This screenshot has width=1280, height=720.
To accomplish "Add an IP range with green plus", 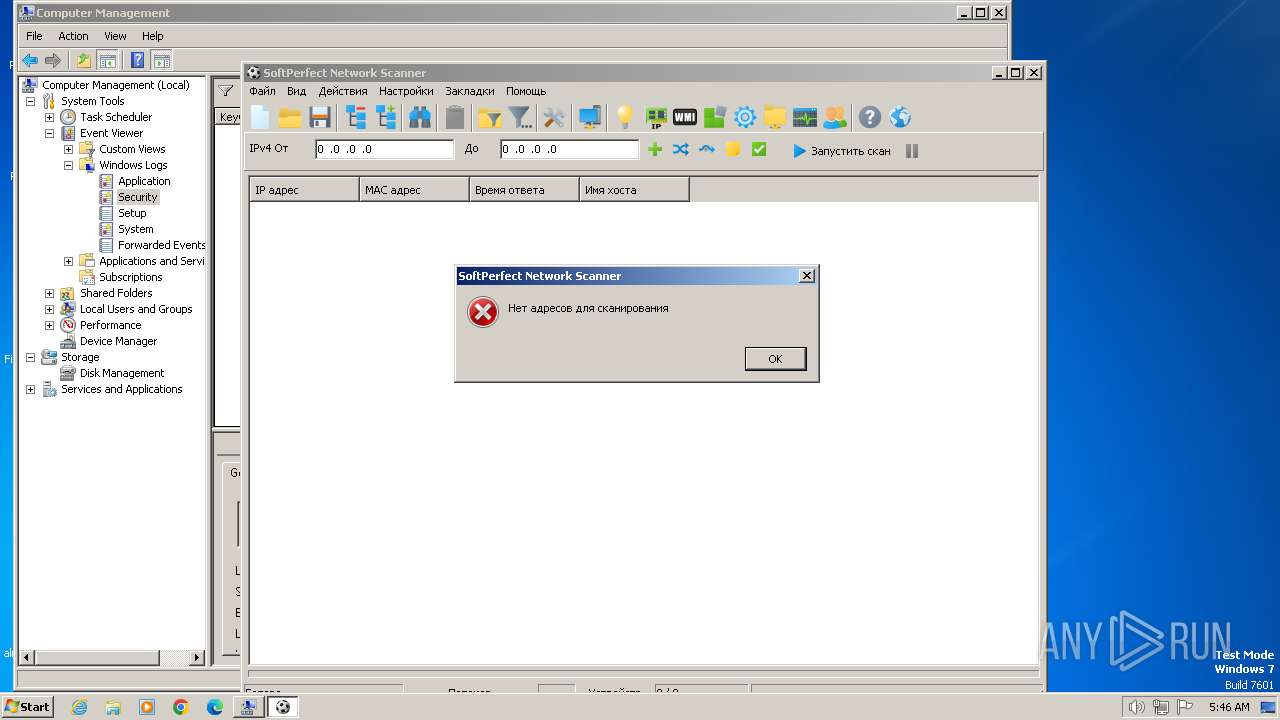I will point(655,149).
